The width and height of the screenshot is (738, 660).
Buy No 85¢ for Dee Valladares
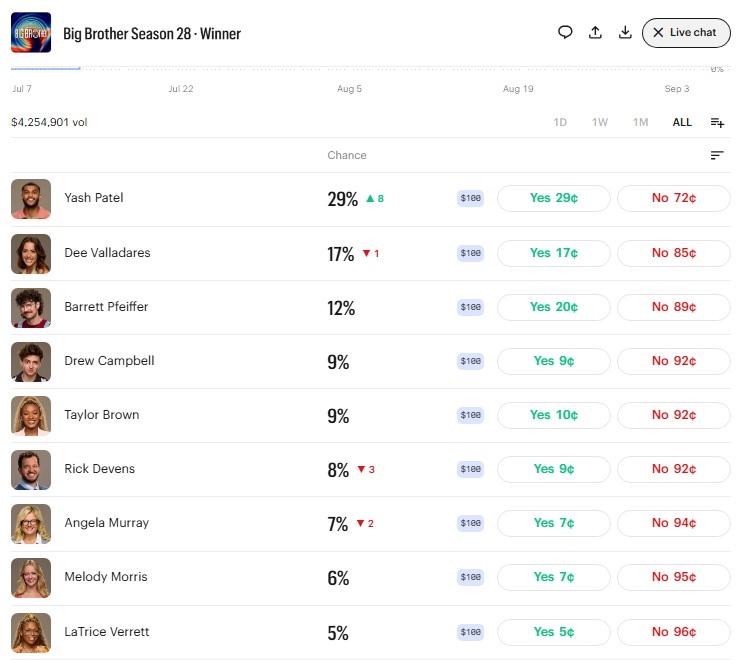point(674,253)
